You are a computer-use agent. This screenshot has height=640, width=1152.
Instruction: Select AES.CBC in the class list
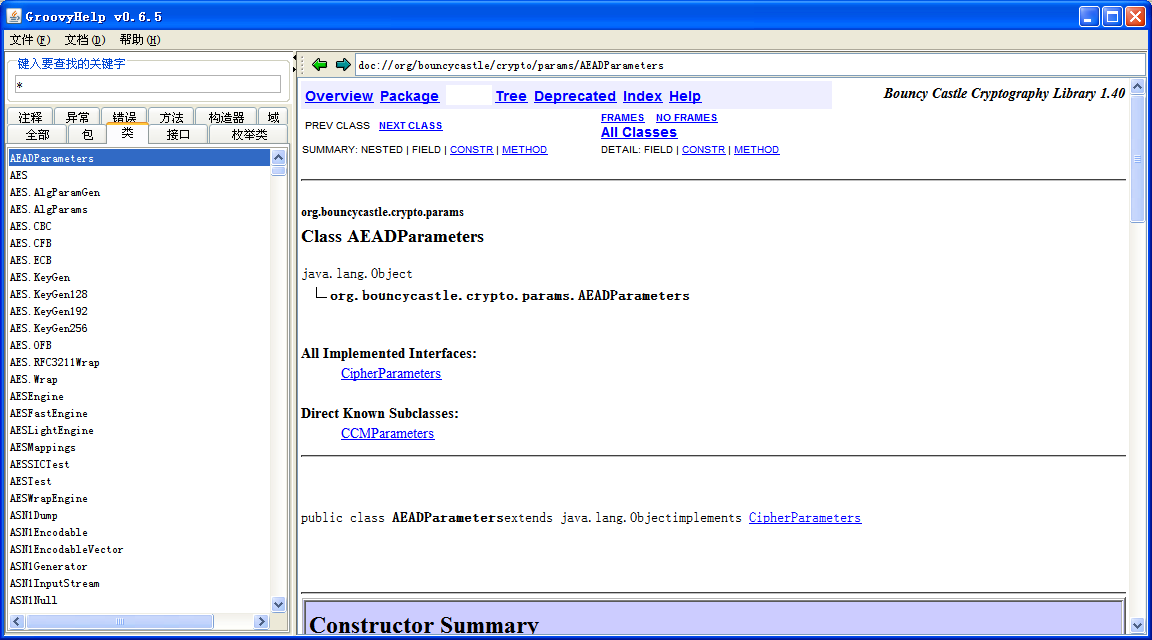point(139,226)
